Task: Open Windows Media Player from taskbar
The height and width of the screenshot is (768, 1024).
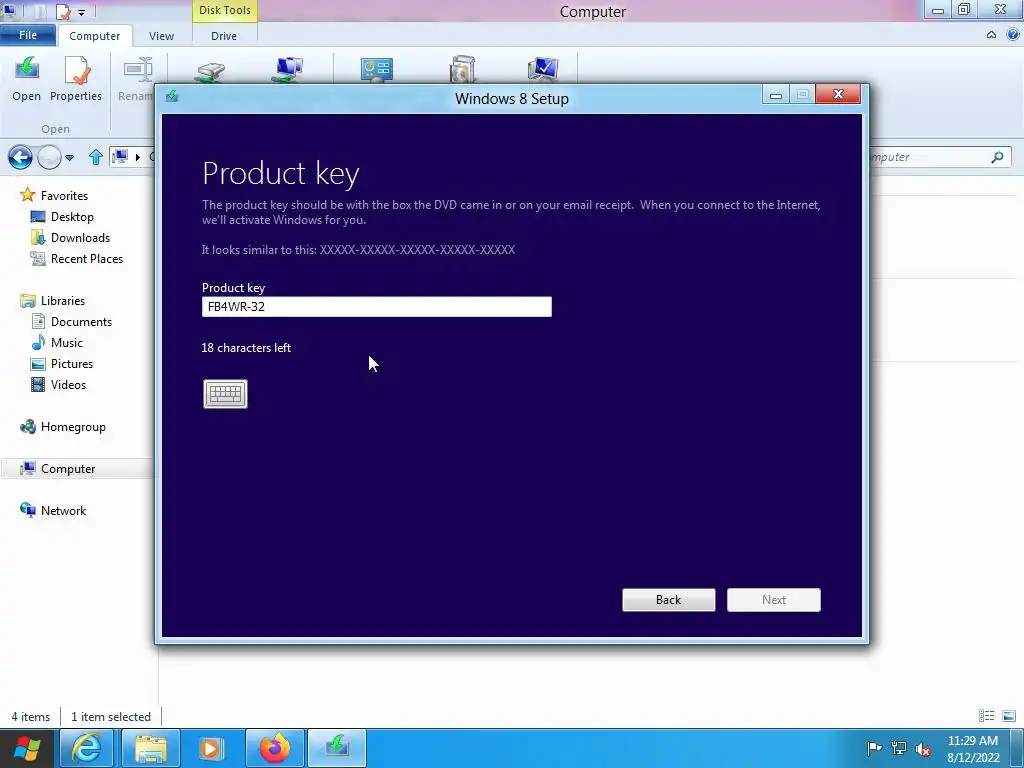Action: coord(211,748)
